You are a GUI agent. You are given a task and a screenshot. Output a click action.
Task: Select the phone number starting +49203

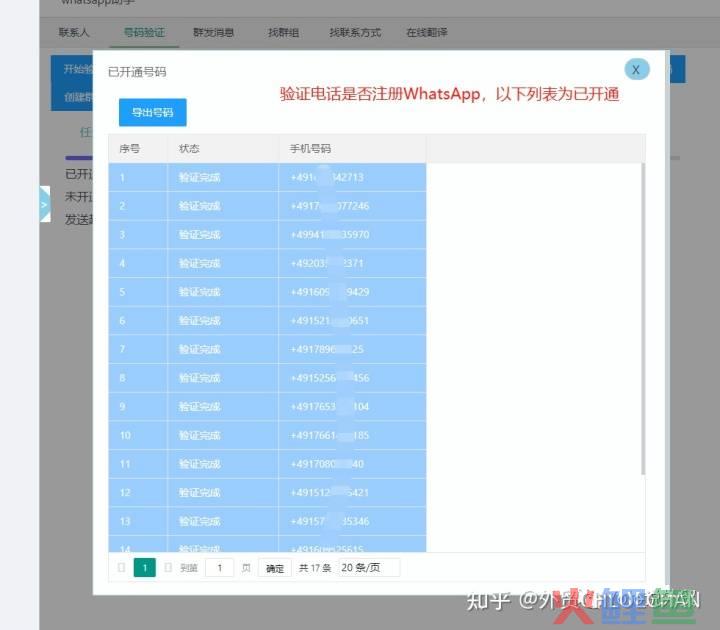tap(327, 263)
